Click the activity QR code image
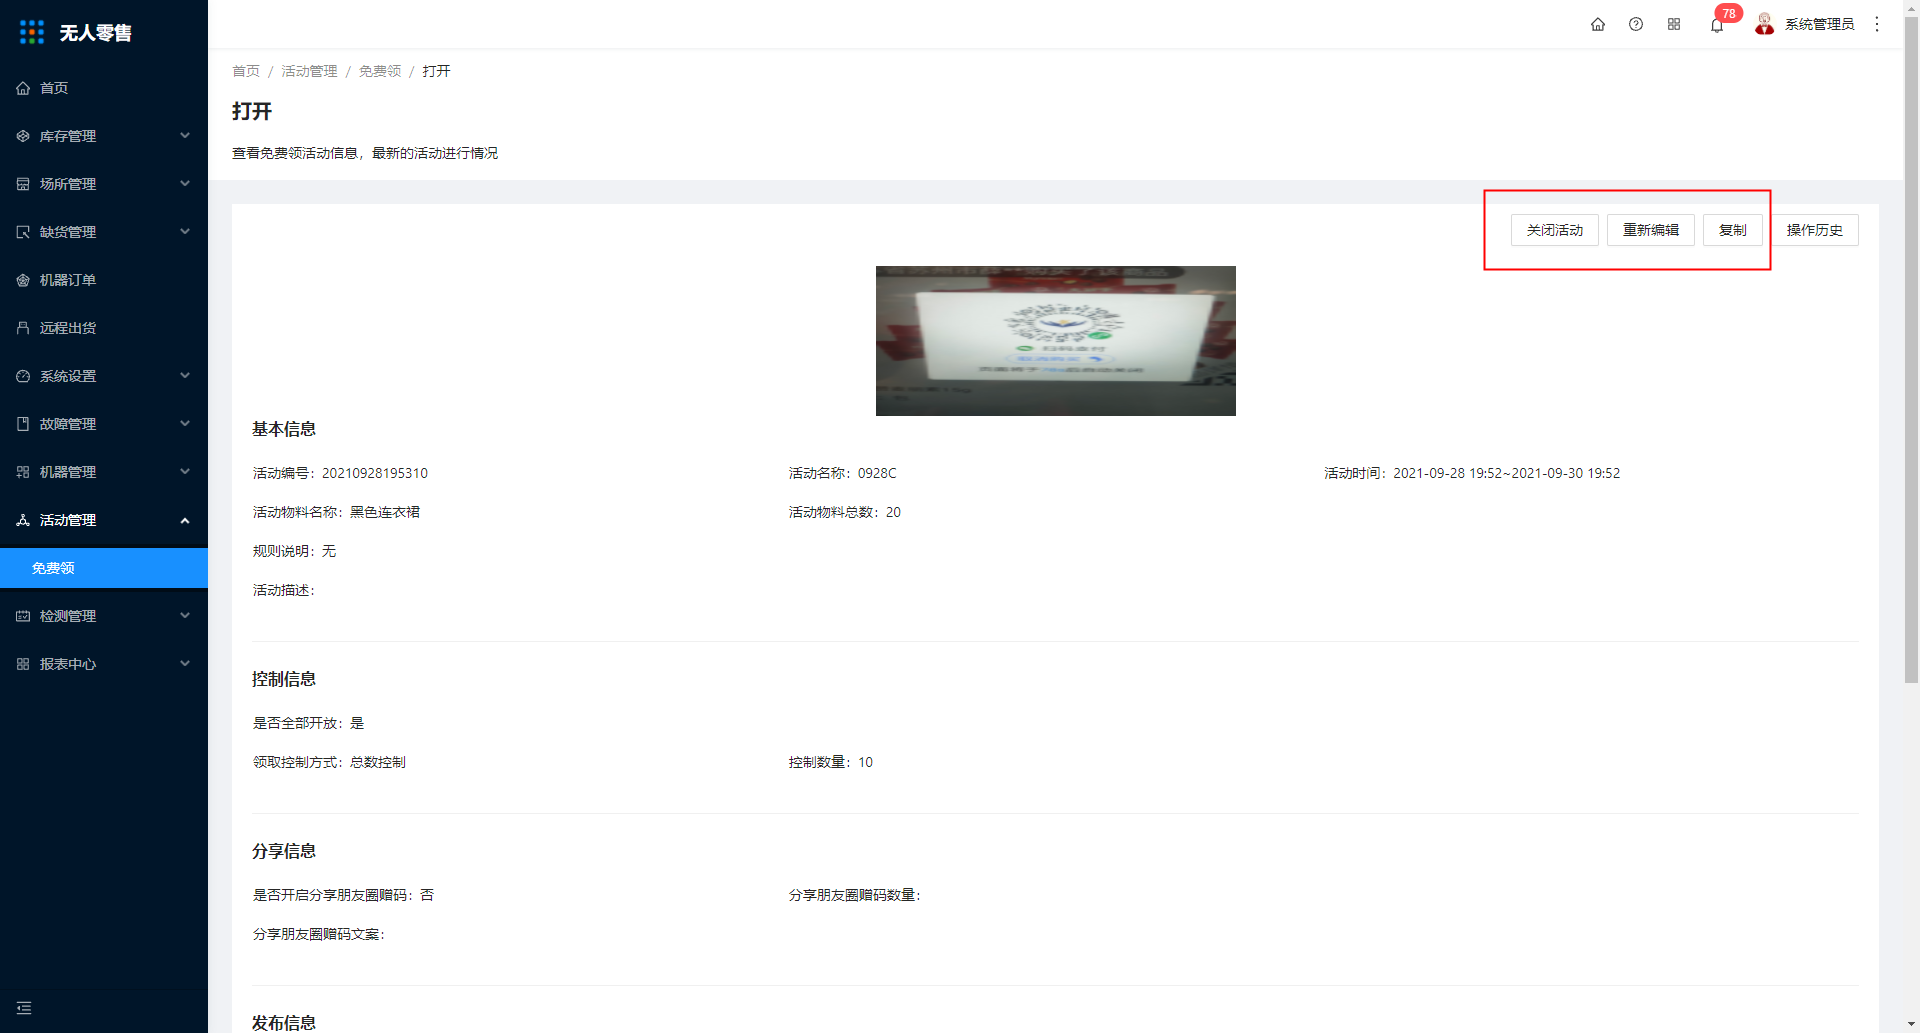Viewport: 1920px width, 1033px height. [1056, 341]
